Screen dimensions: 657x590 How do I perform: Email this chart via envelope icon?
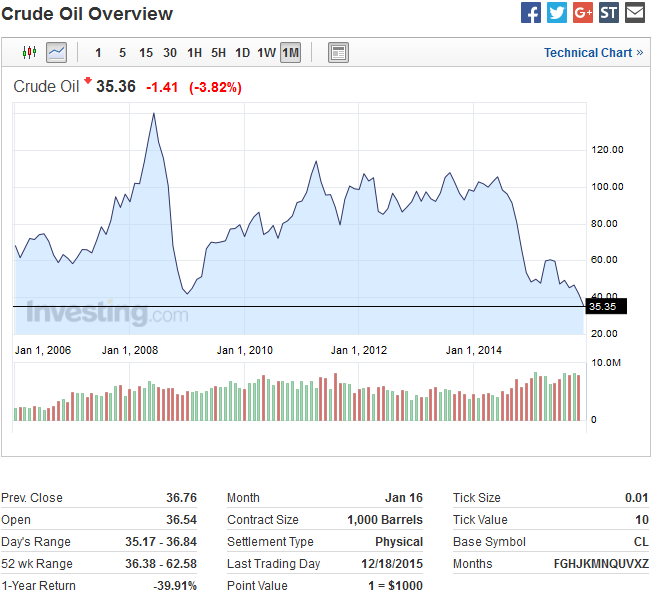point(635,13)
